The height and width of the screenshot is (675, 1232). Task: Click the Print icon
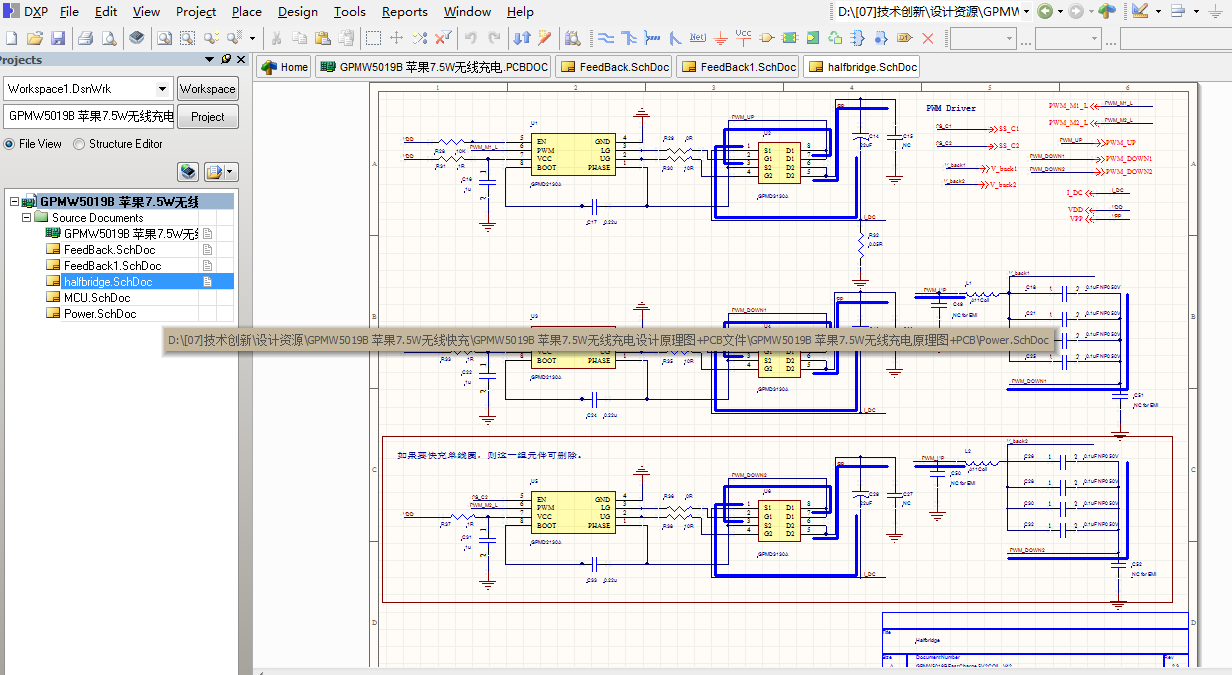85,38
